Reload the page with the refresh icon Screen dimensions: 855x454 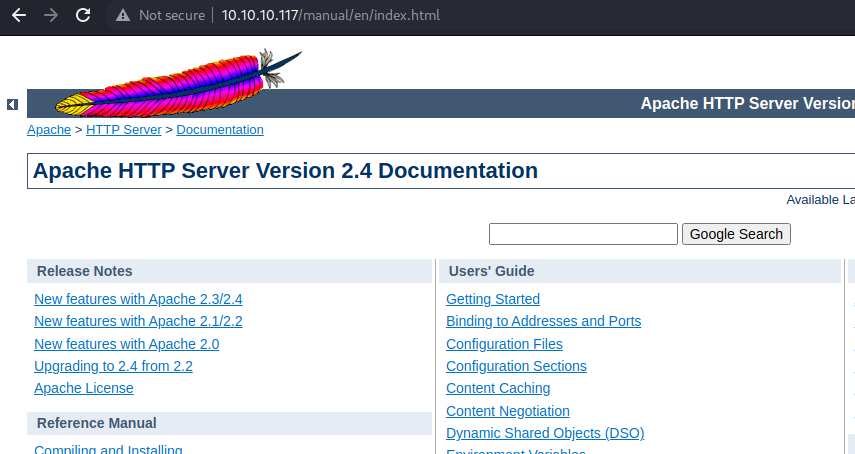point(83,15)
